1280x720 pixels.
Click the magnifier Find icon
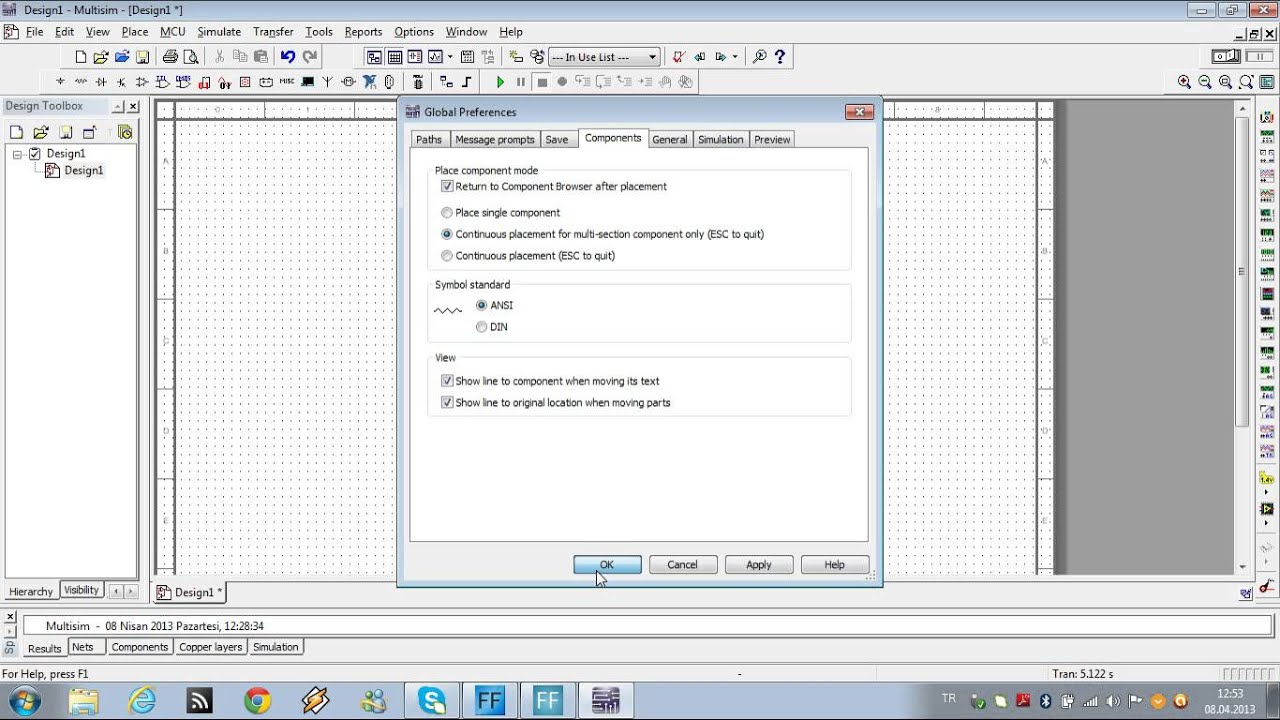[759, 57]
